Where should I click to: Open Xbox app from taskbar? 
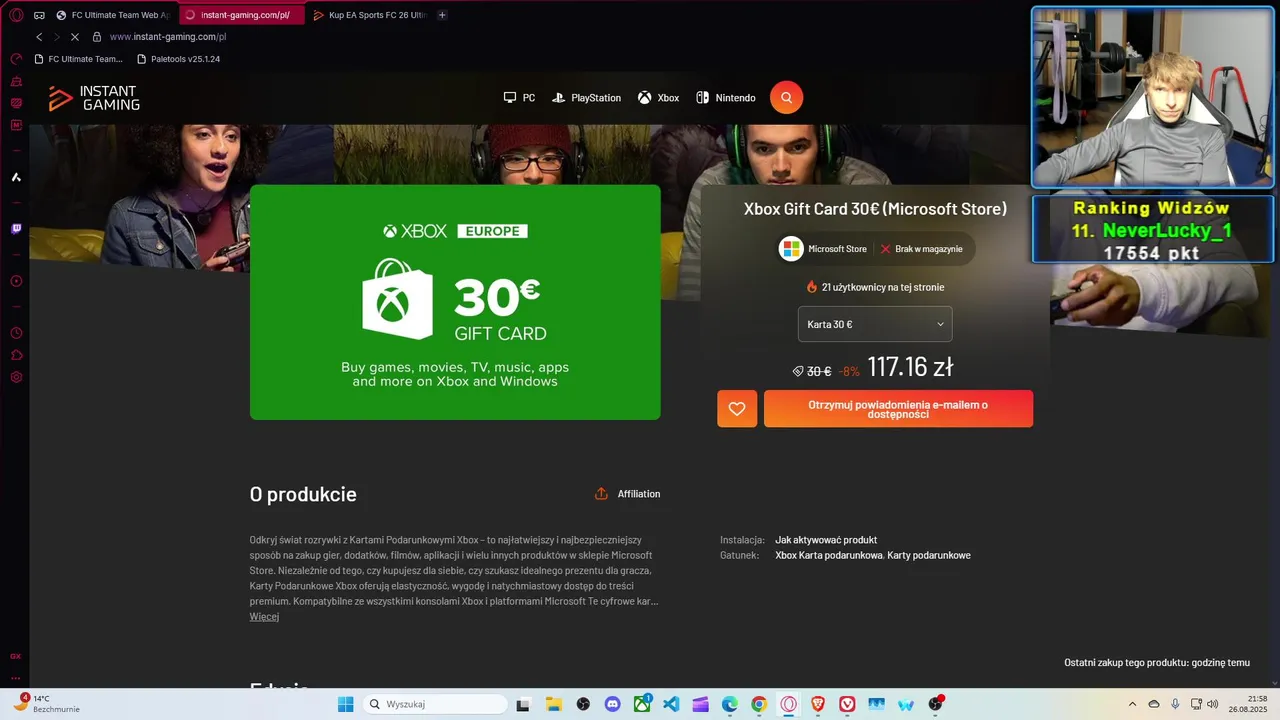point(641,705)
